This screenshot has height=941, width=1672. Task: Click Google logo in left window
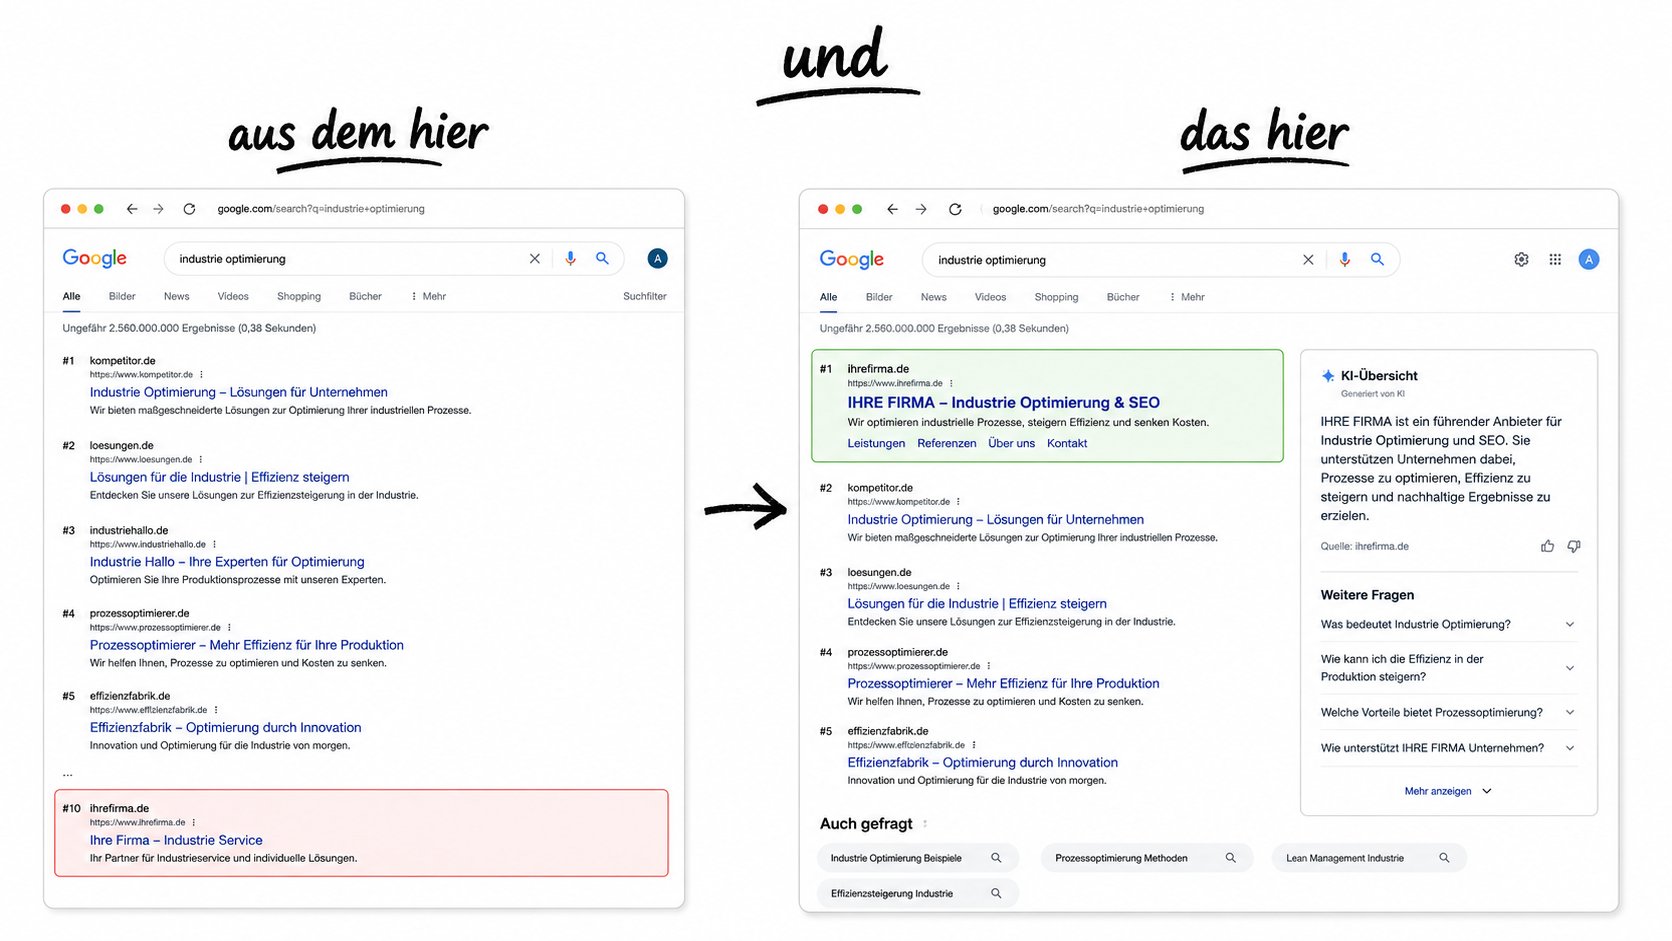pyautogui.click(x=95, y=258)
